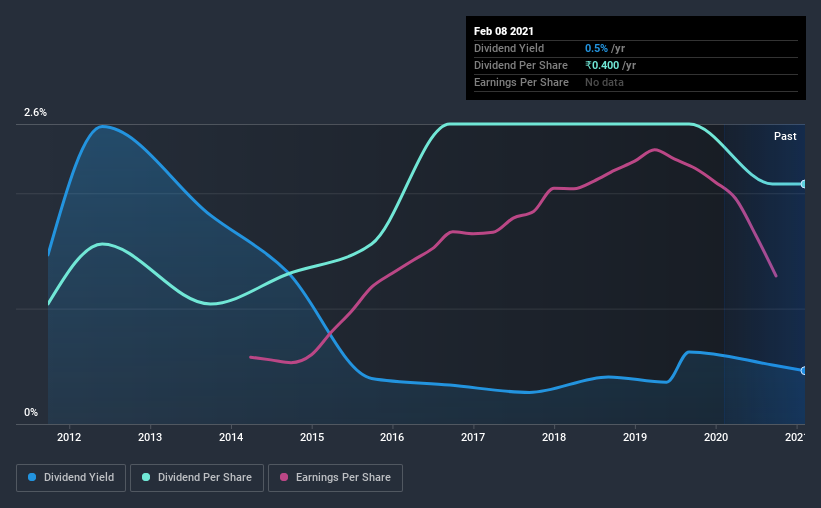Click the blue Dividend Yield legend dot
The height and width of the screenshot is (508, 821).
pos(32,477)
